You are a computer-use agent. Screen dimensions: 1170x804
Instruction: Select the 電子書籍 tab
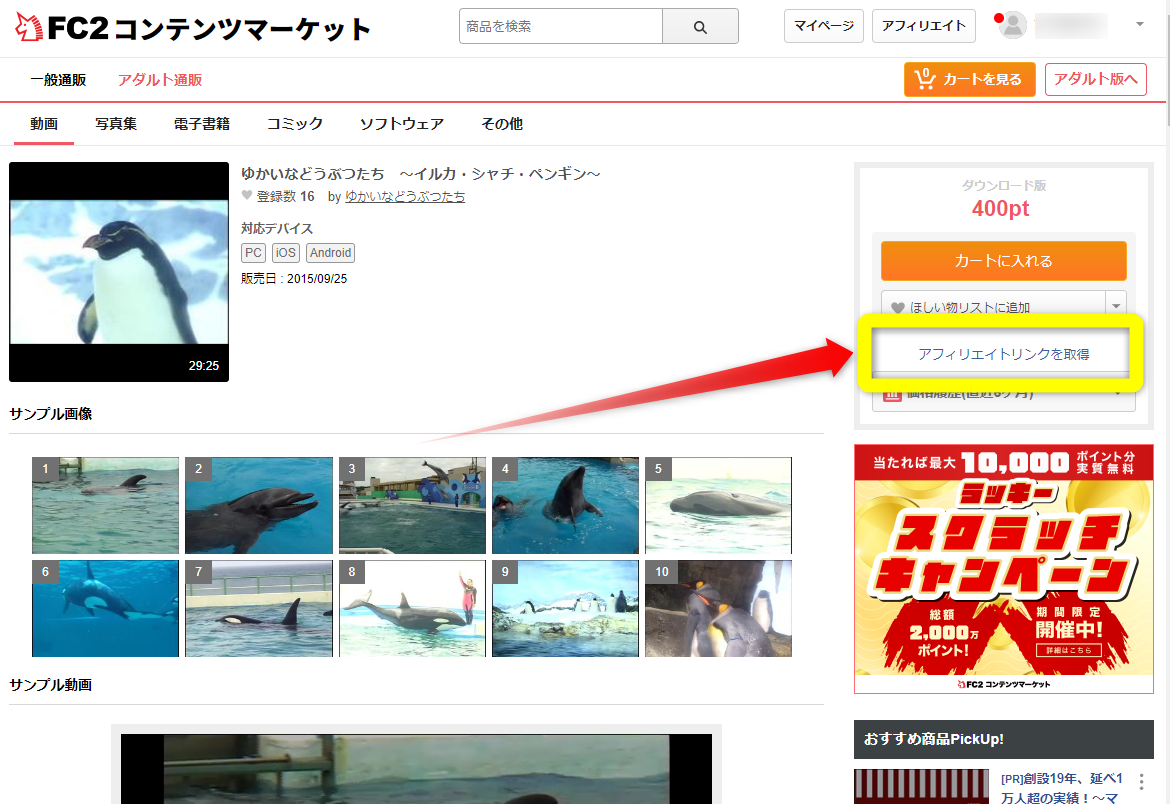[202, 124]
